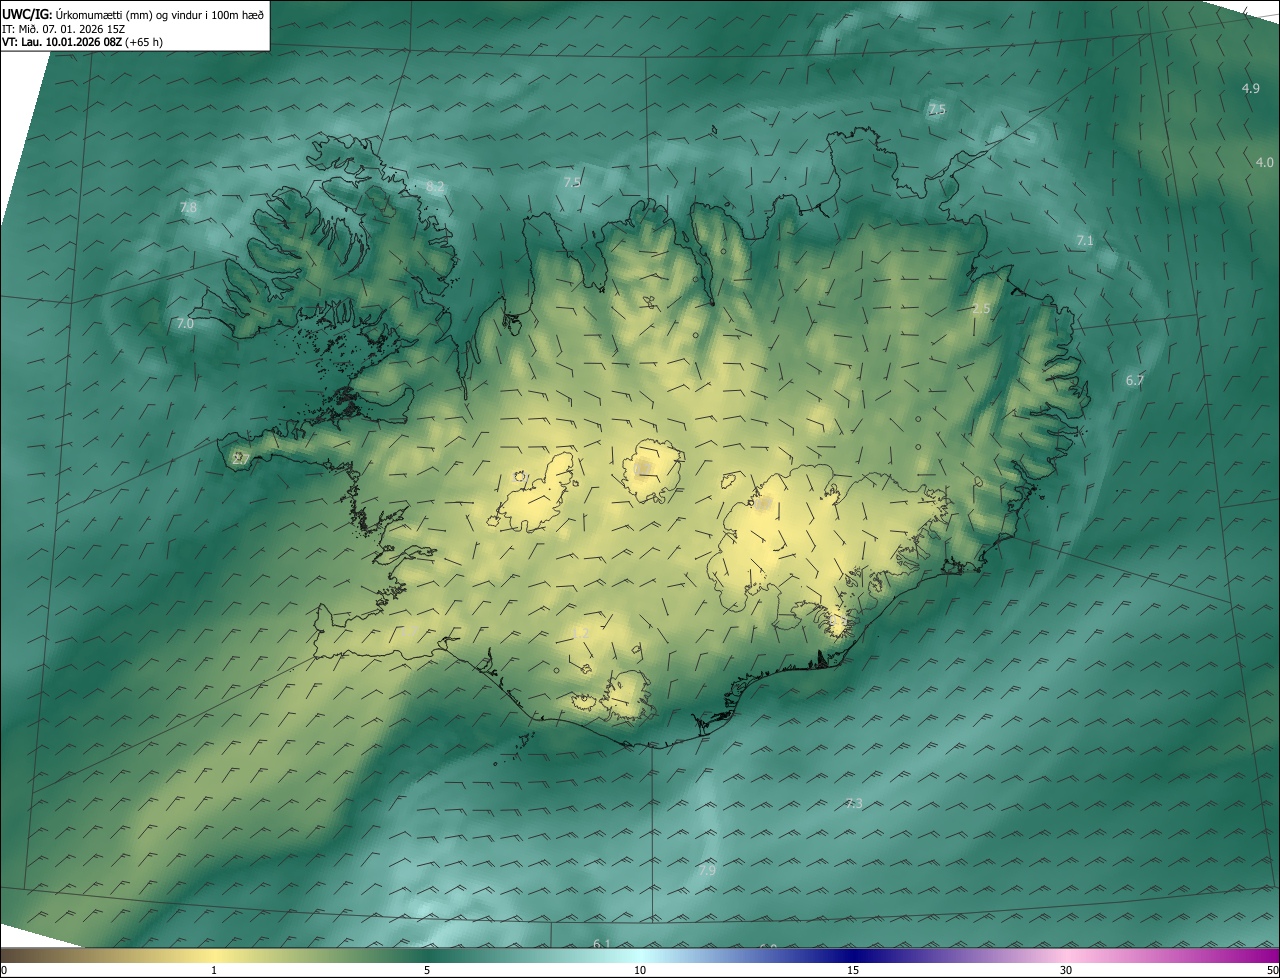This screenshot has height=978, width=1280.
Task: Click the 15 tick label on the color scale
Action: pyautogui.click(x=853, y=970)
